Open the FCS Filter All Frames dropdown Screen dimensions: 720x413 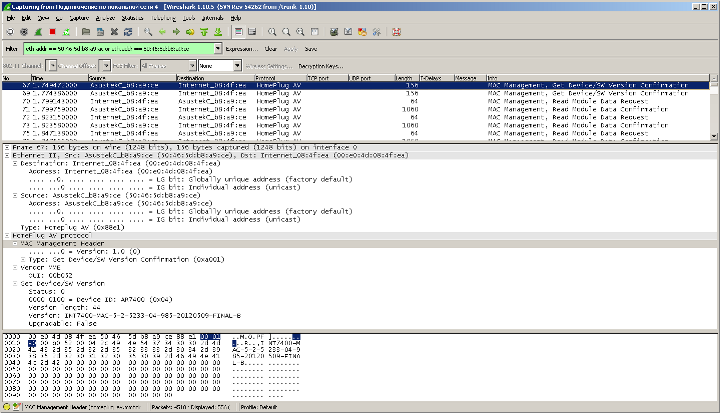[168, 66]
